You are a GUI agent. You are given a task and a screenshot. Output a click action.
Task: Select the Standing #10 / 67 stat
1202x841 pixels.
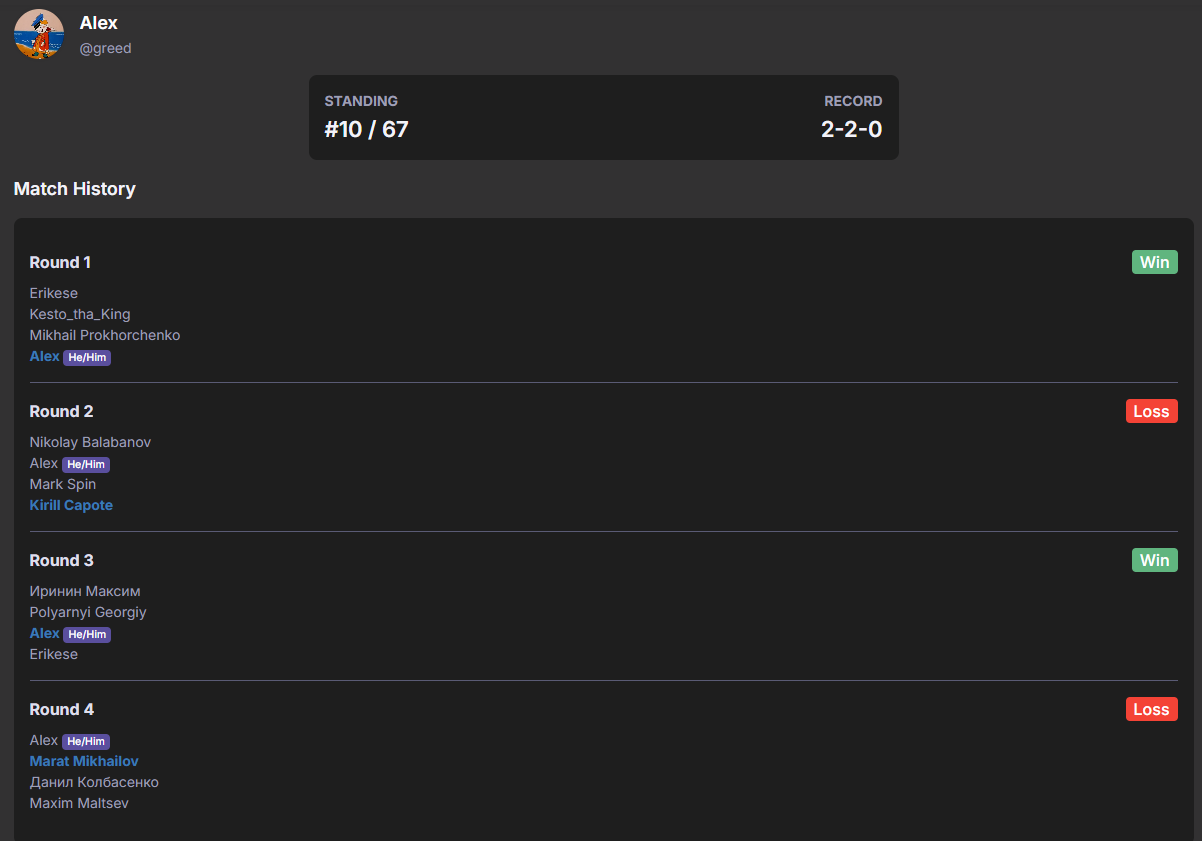(x=366, y=129)
